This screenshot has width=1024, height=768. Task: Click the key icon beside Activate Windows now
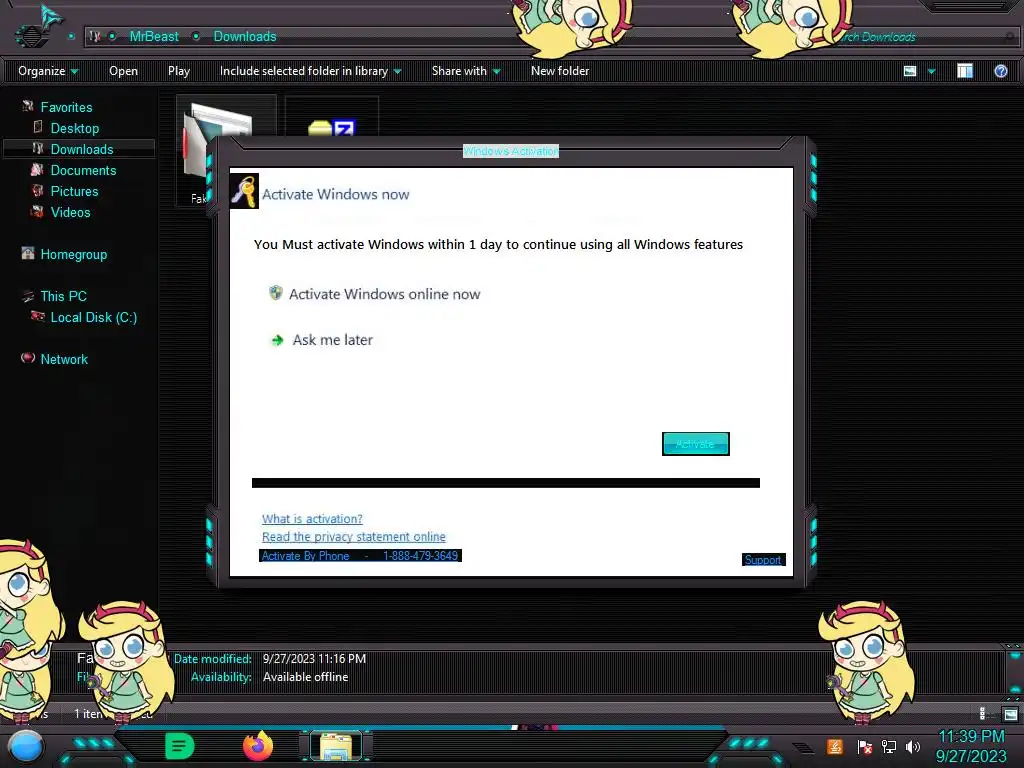pos(244,191)
